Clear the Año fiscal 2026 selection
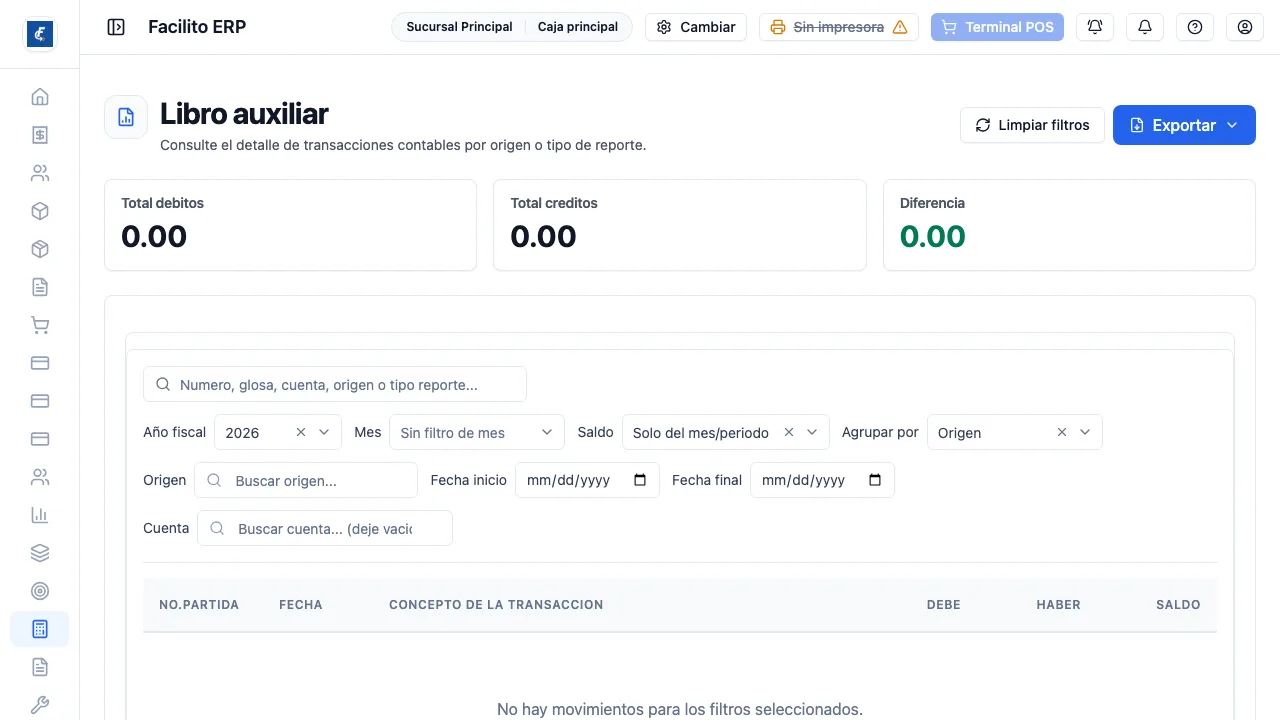Viewport: 1280px width, 720px height. click(301, 432)
